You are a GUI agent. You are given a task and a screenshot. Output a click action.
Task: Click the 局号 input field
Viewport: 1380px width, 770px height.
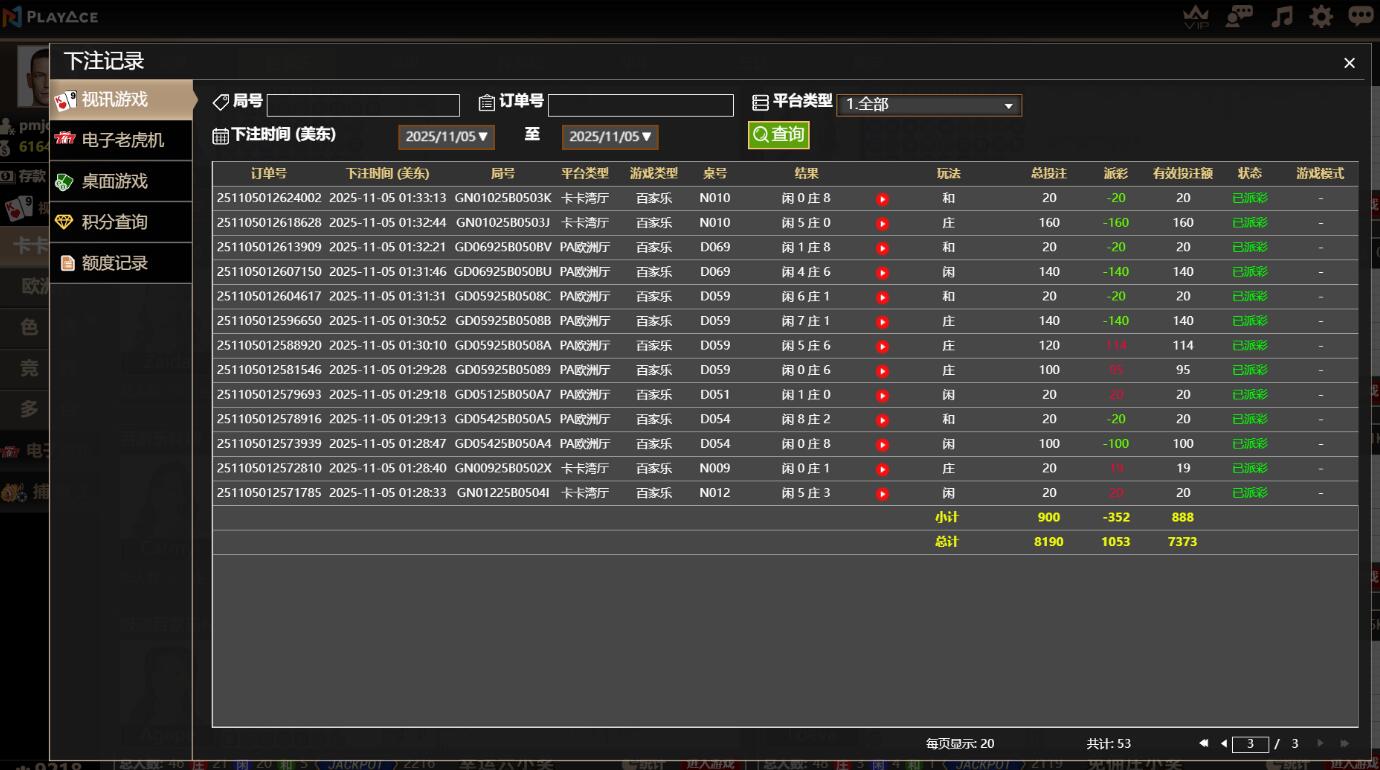click(x=363, y=105)
